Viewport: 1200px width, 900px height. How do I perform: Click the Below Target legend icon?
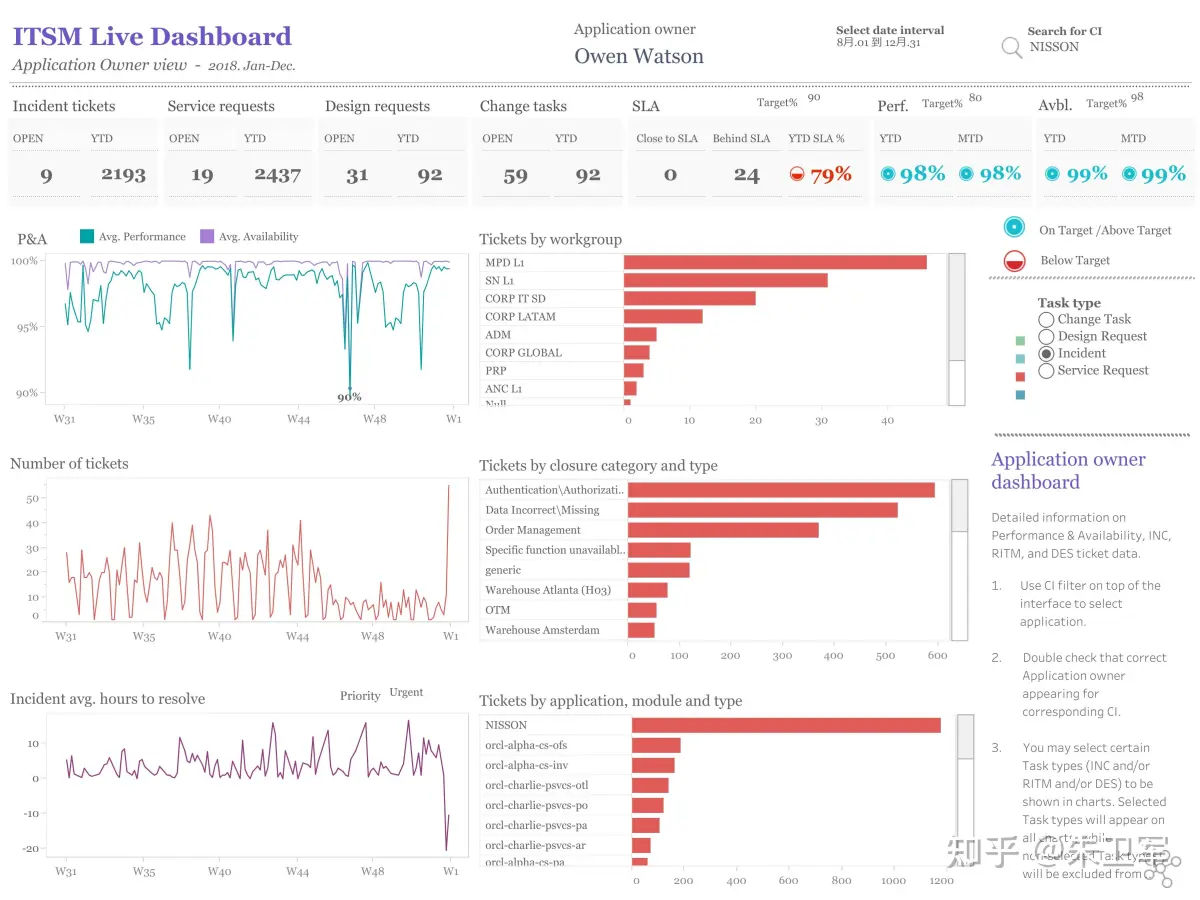coord(1015,261)
